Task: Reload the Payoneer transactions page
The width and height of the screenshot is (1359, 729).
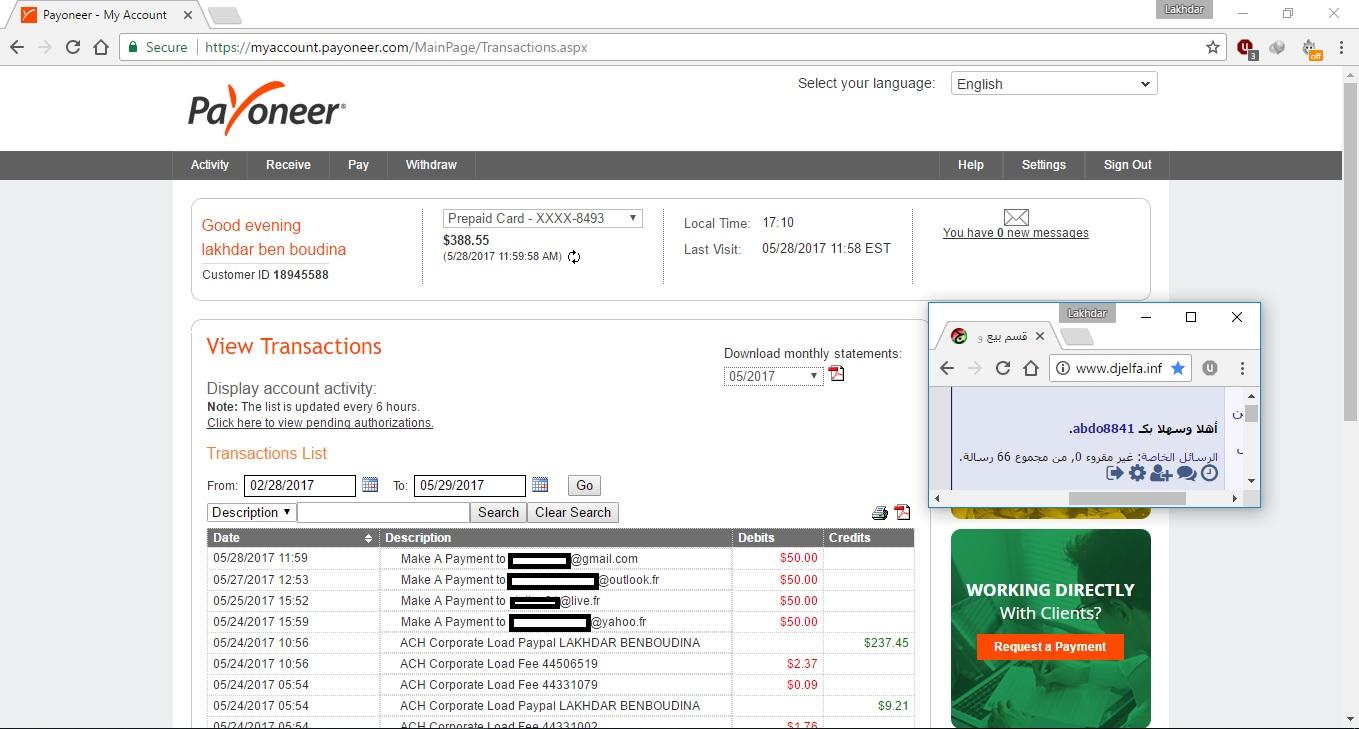Action: tap(73, 47)
